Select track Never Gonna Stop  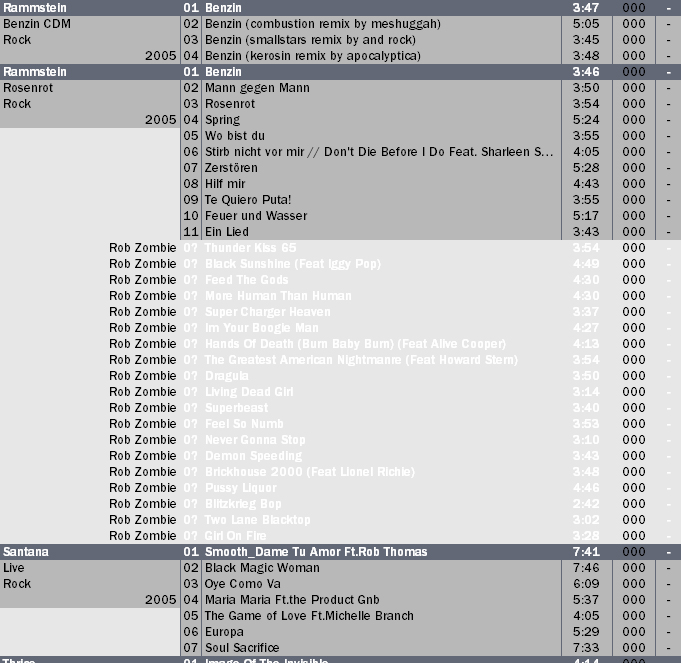(x=255, y=440)
